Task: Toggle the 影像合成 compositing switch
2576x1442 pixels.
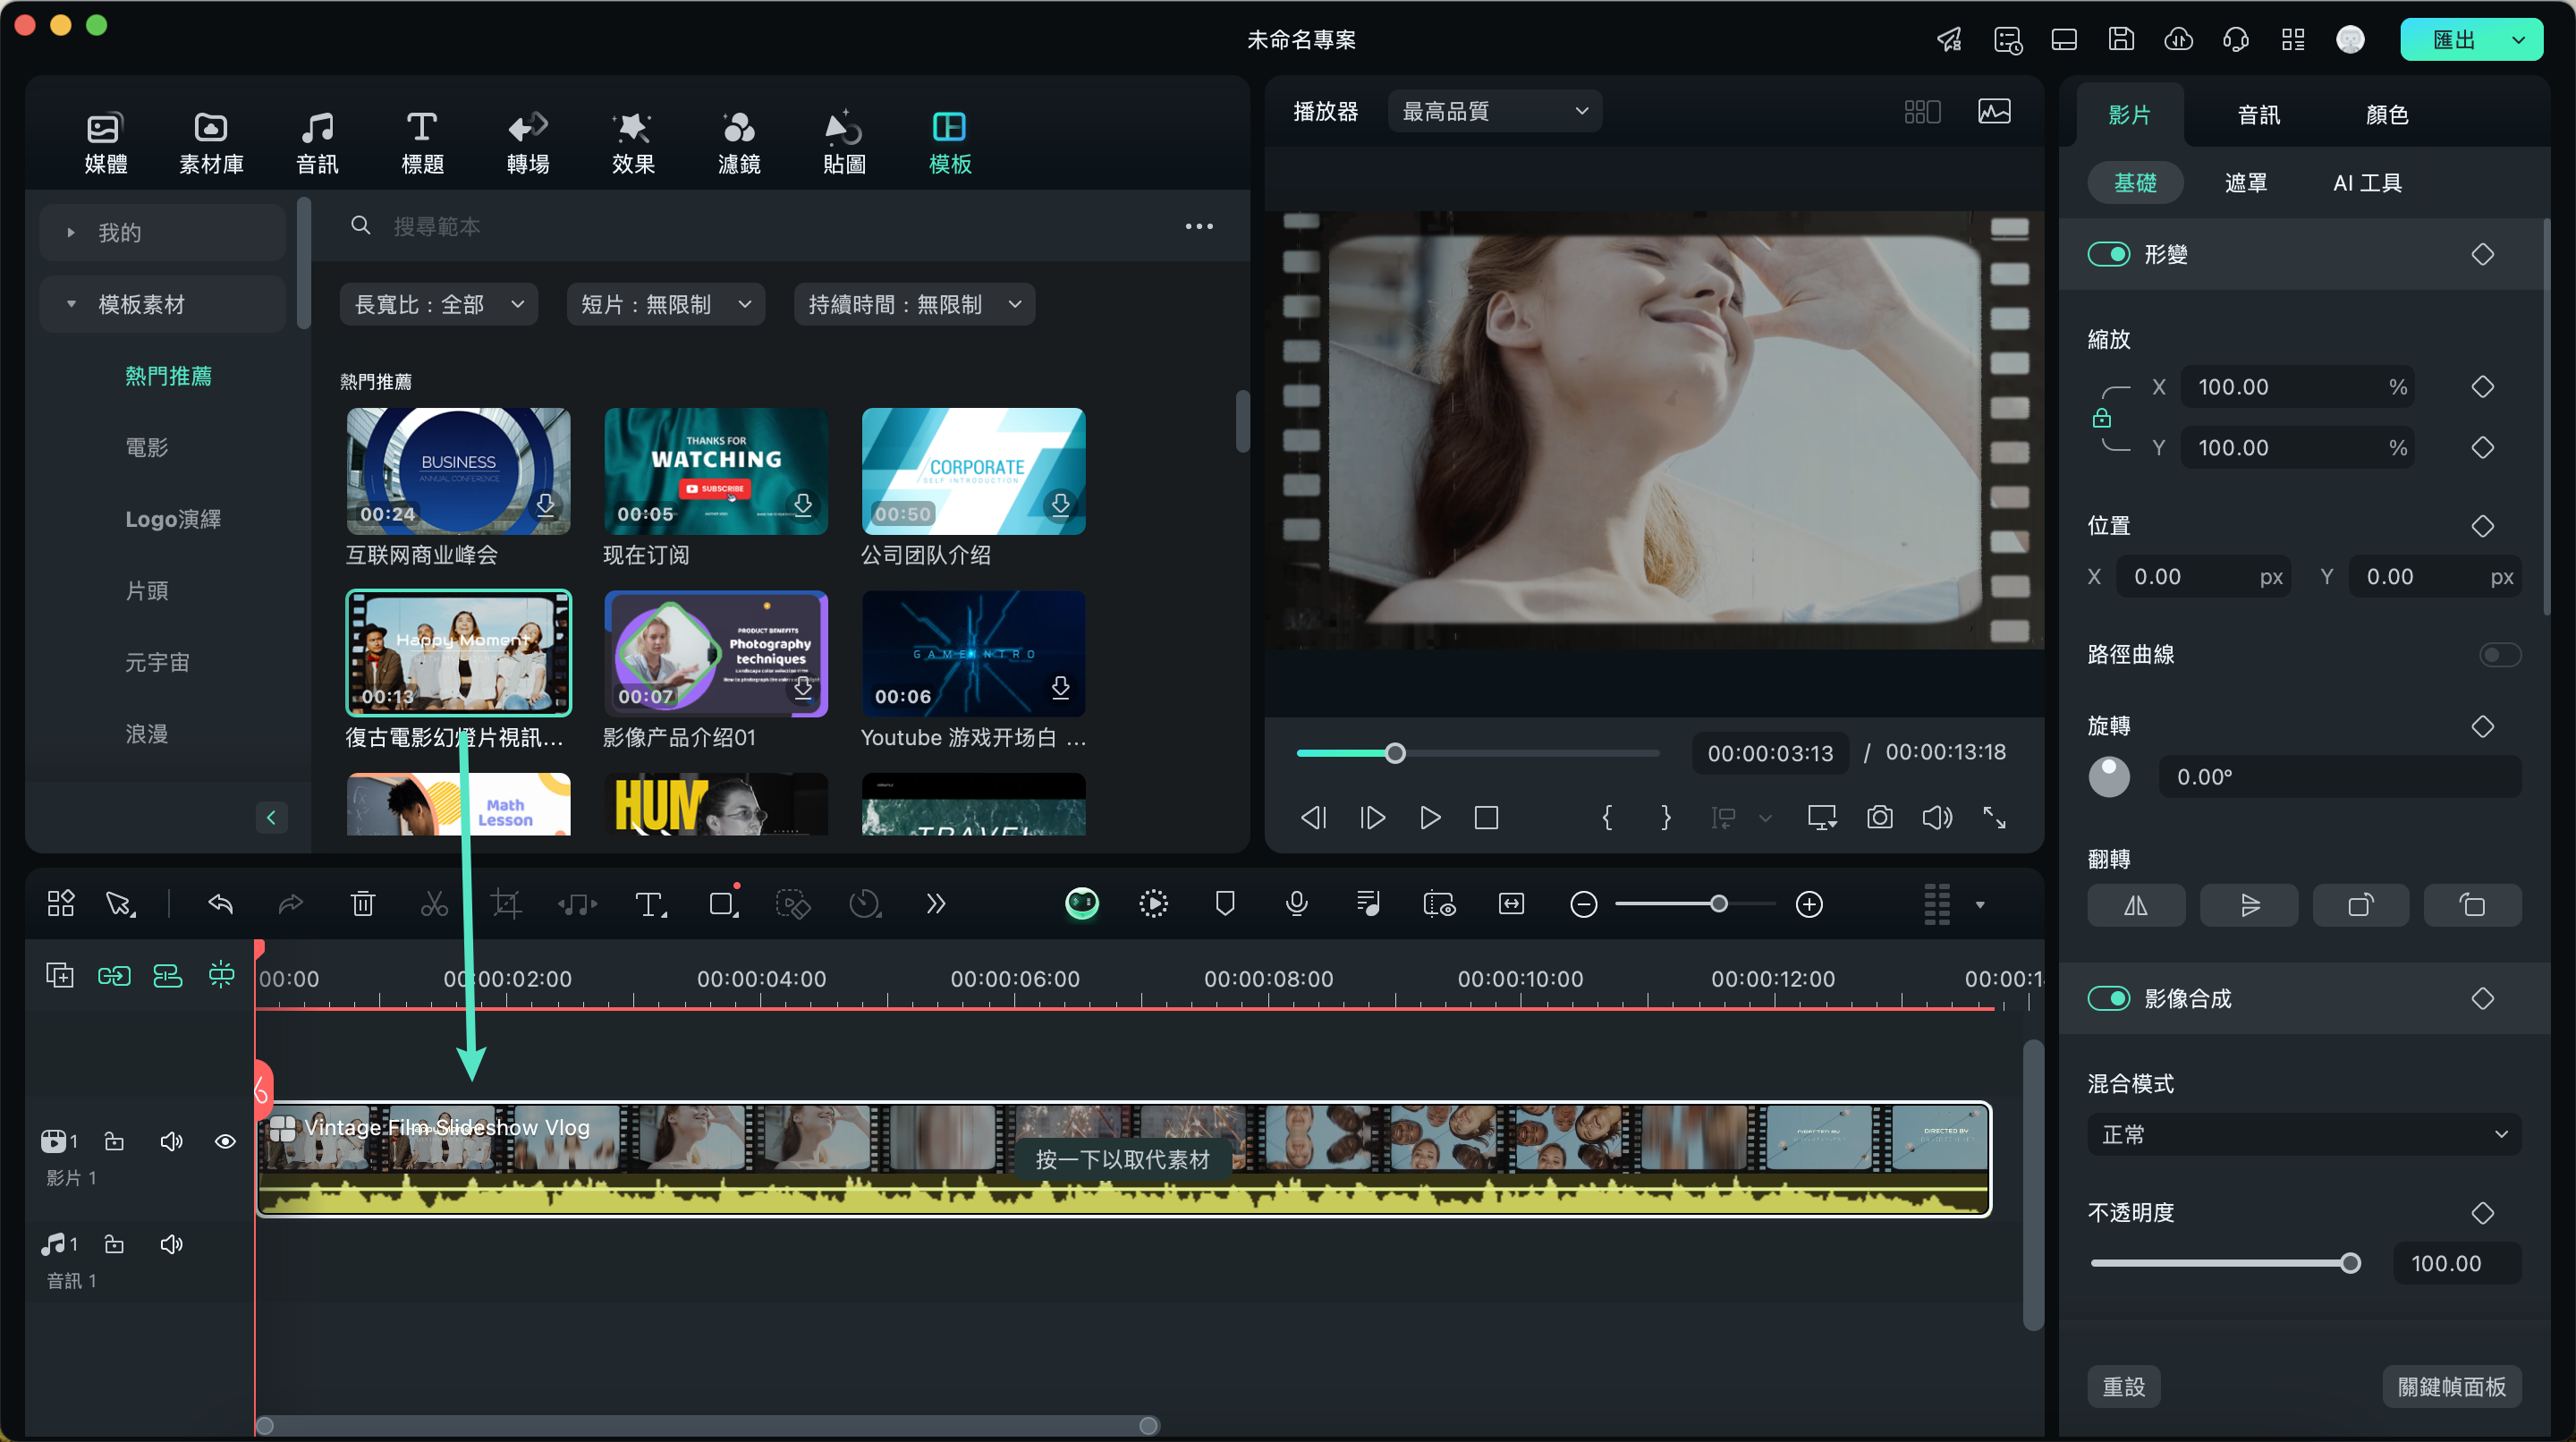Action: point(2109,998)
